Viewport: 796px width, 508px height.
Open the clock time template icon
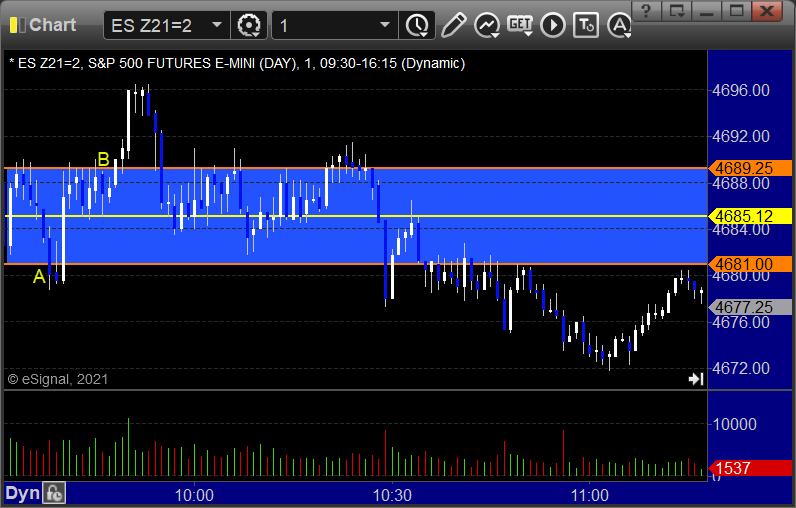[417, 25]
